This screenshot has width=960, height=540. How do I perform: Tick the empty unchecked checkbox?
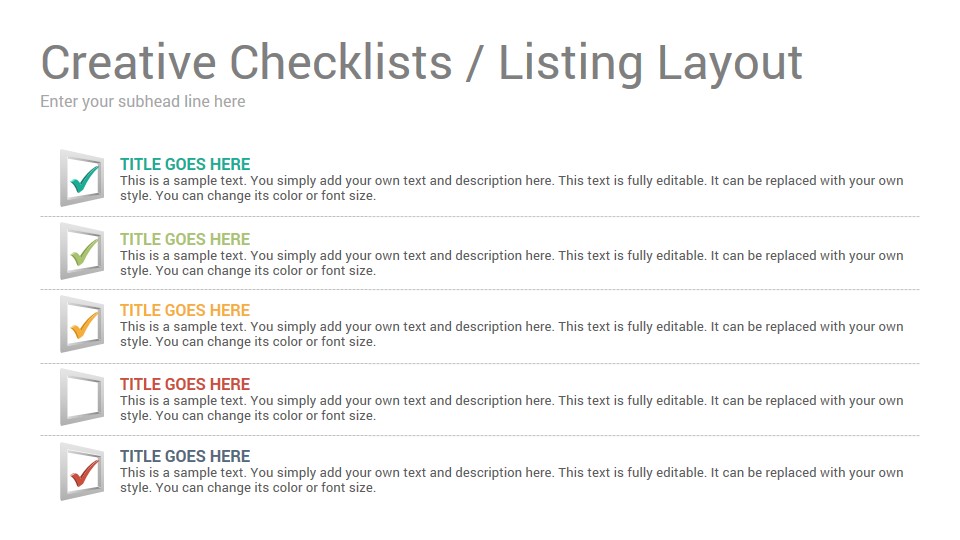point(82,397)
